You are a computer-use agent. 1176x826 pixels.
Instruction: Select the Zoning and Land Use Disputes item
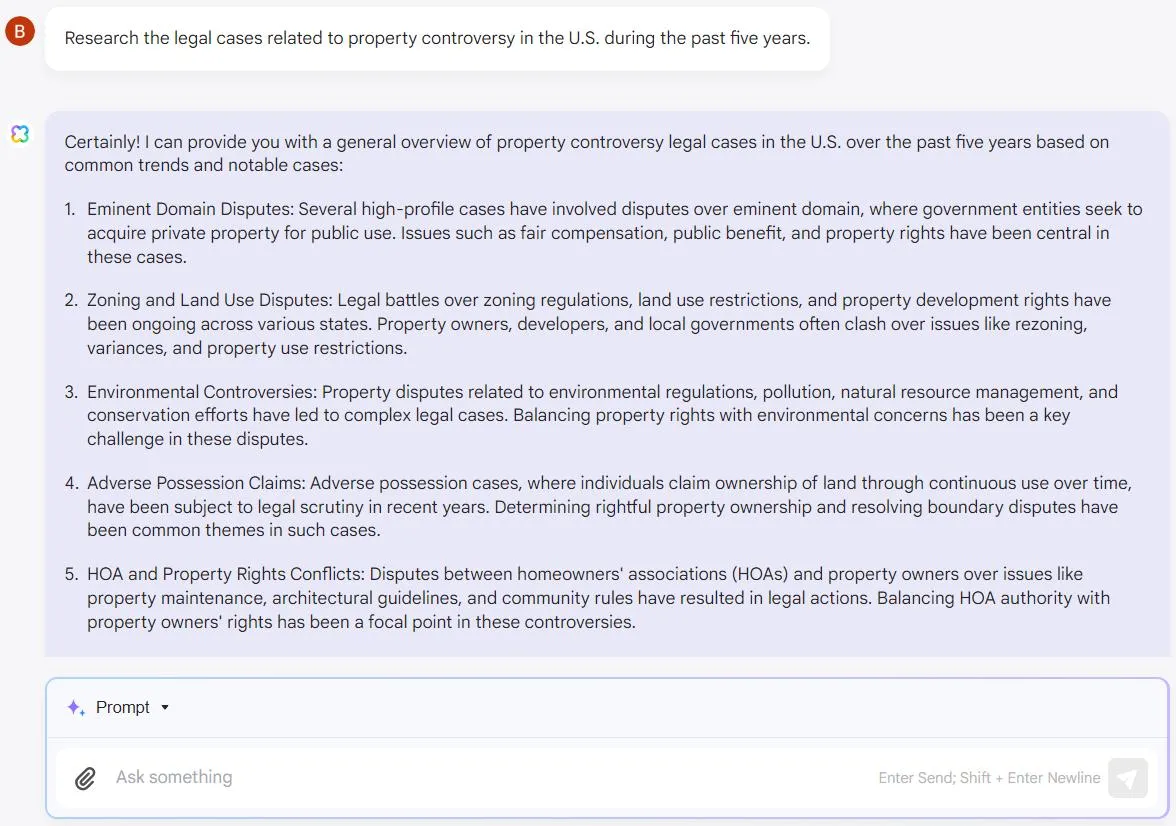click(x=599, y=324)
